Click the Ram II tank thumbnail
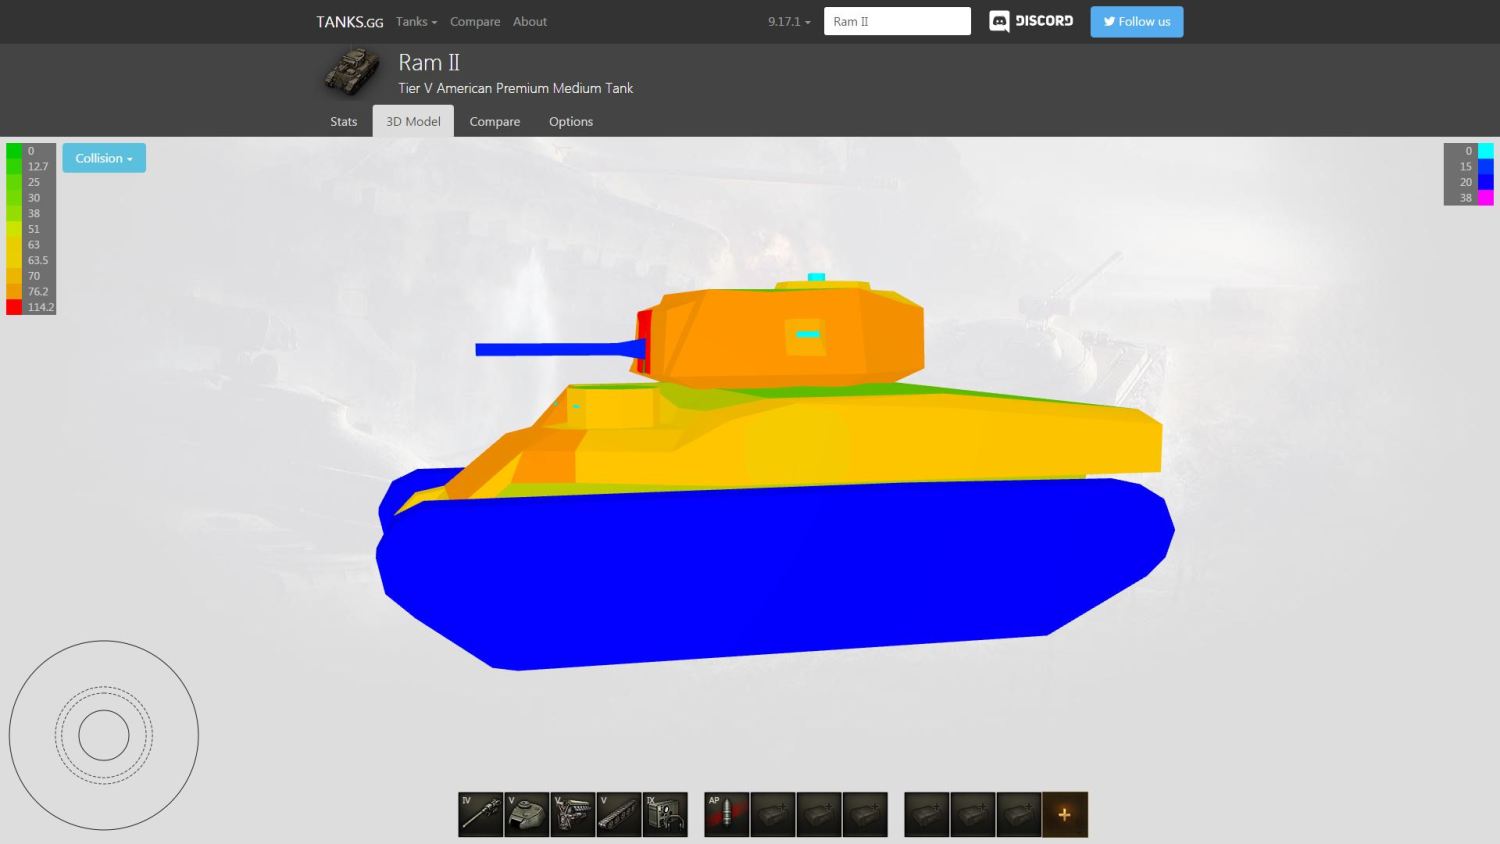Screen dimensions: 1500x844 (x=353, y=72)
